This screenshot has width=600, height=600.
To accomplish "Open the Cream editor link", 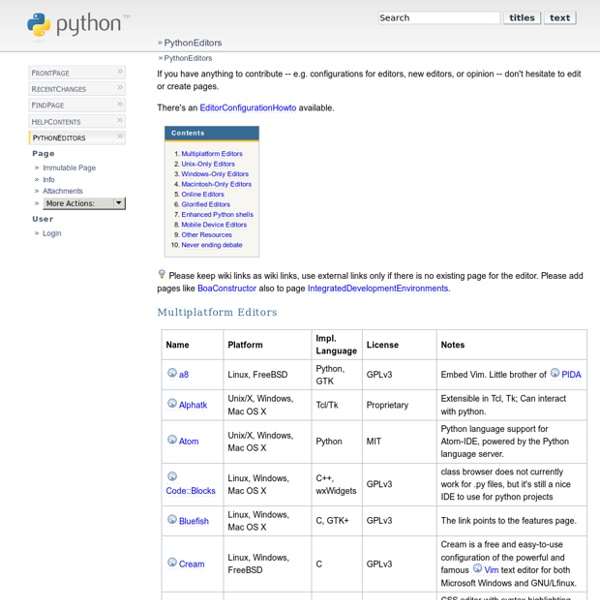I will tap(192, 564).
